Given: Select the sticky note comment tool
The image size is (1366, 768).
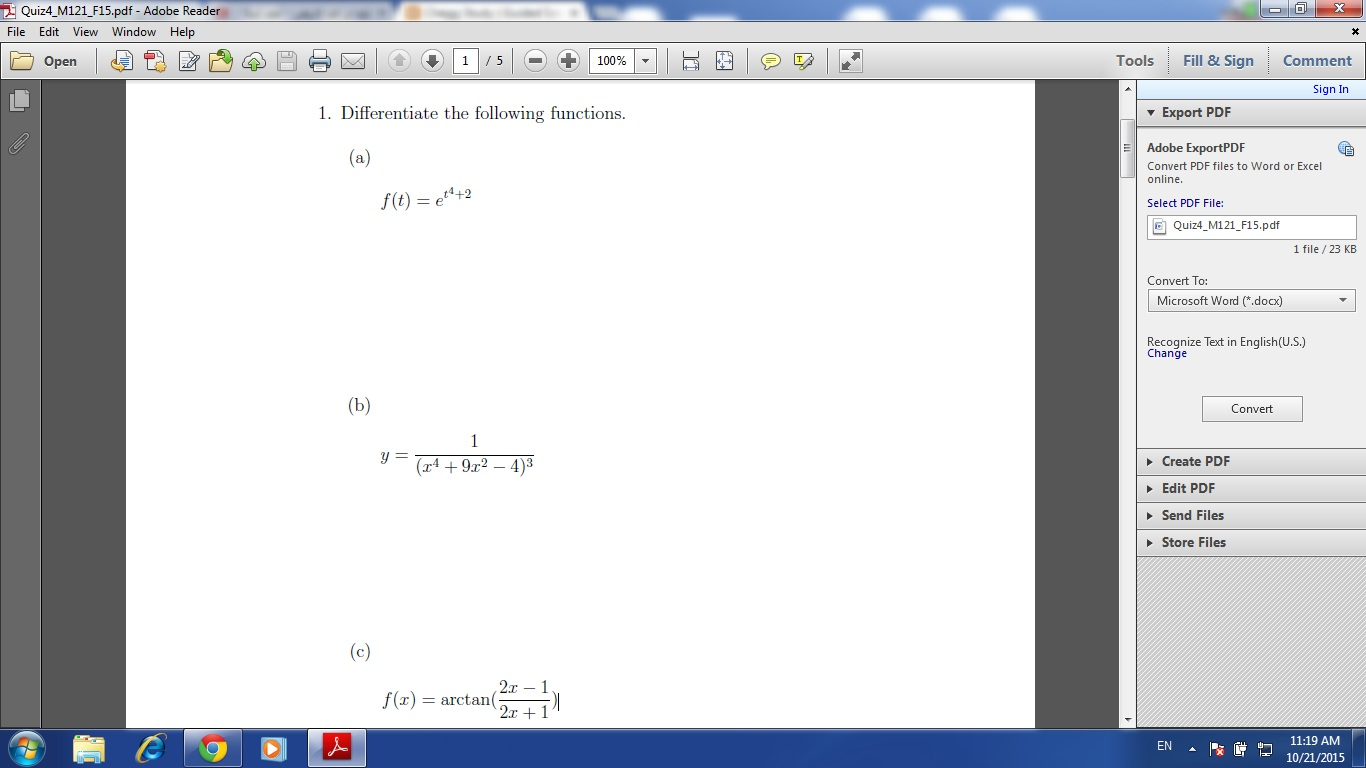Looking at the screenshot, I should [x=769, y=61].
